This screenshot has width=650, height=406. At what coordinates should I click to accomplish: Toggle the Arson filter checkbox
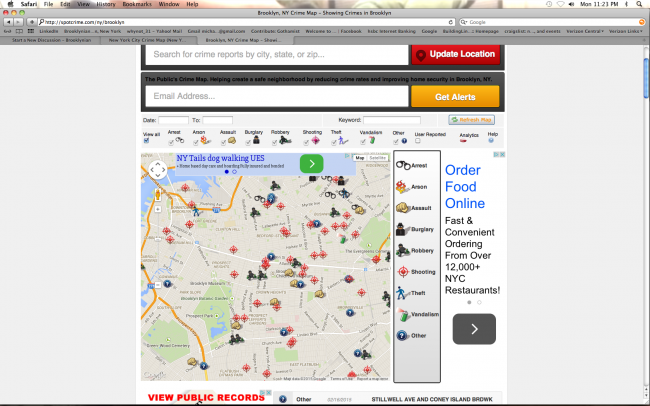click(196, 142)
